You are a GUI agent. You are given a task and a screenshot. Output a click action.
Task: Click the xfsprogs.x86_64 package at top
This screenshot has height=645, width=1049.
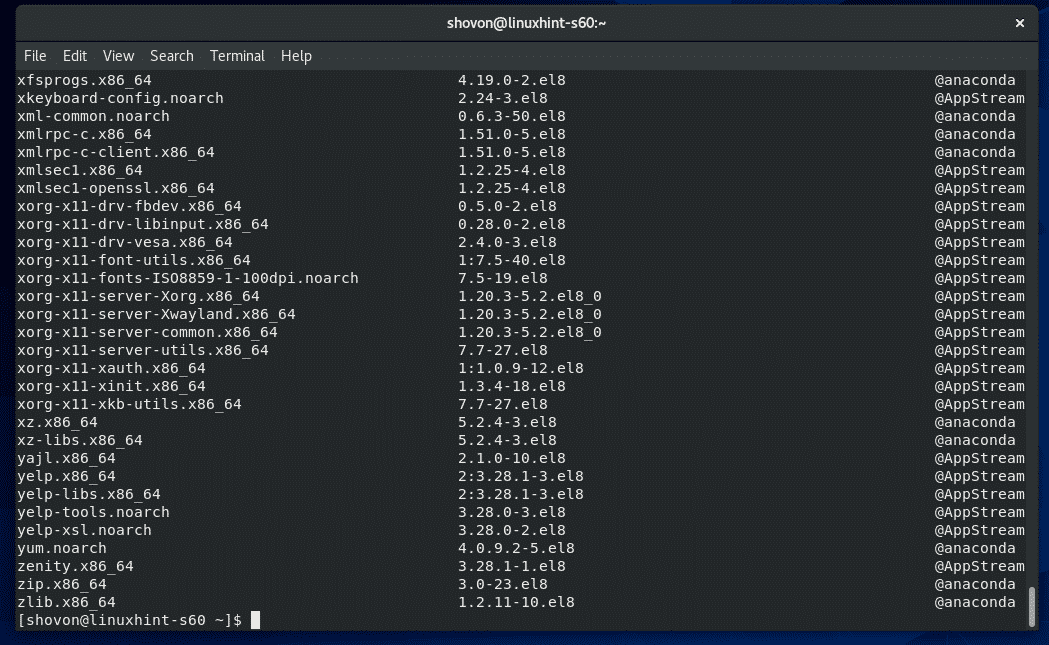click(x=84, y=80)
